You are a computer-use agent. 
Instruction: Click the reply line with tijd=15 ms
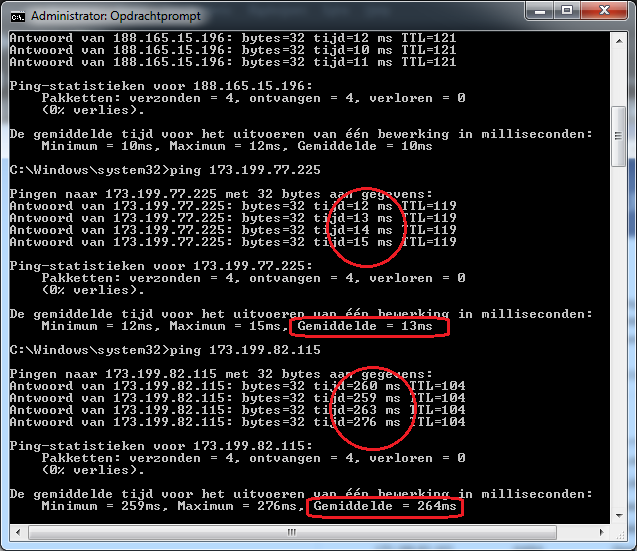coord(233,242)
